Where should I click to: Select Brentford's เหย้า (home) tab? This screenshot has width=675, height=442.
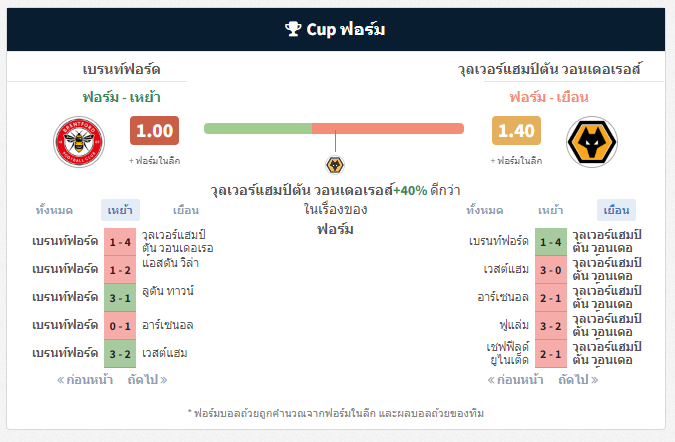(120, 210)
